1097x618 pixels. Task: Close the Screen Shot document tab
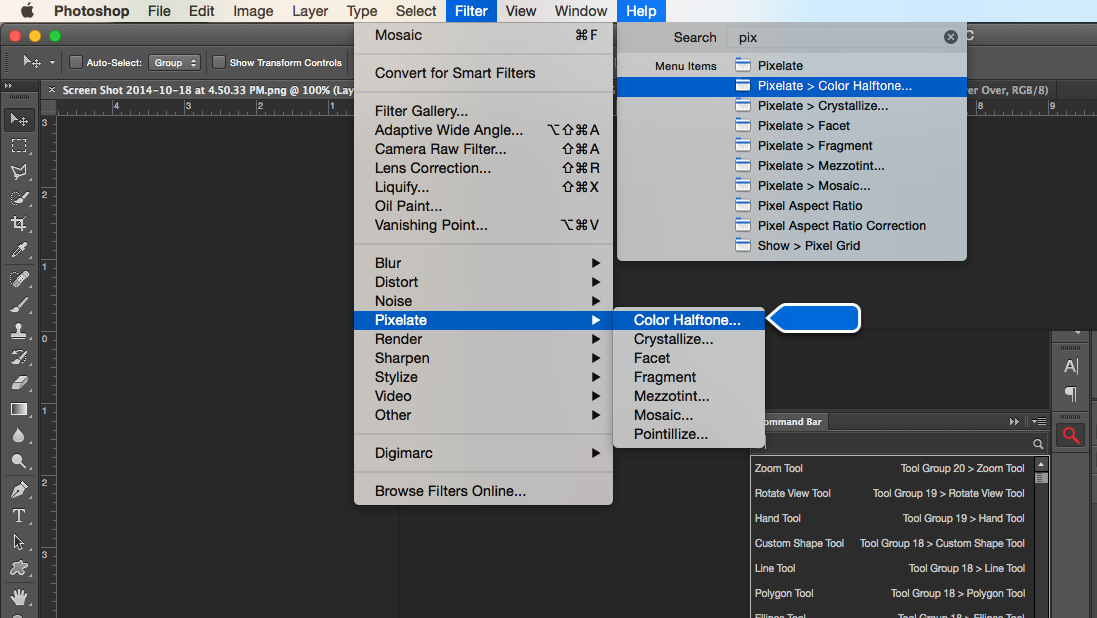click(52, 90)
